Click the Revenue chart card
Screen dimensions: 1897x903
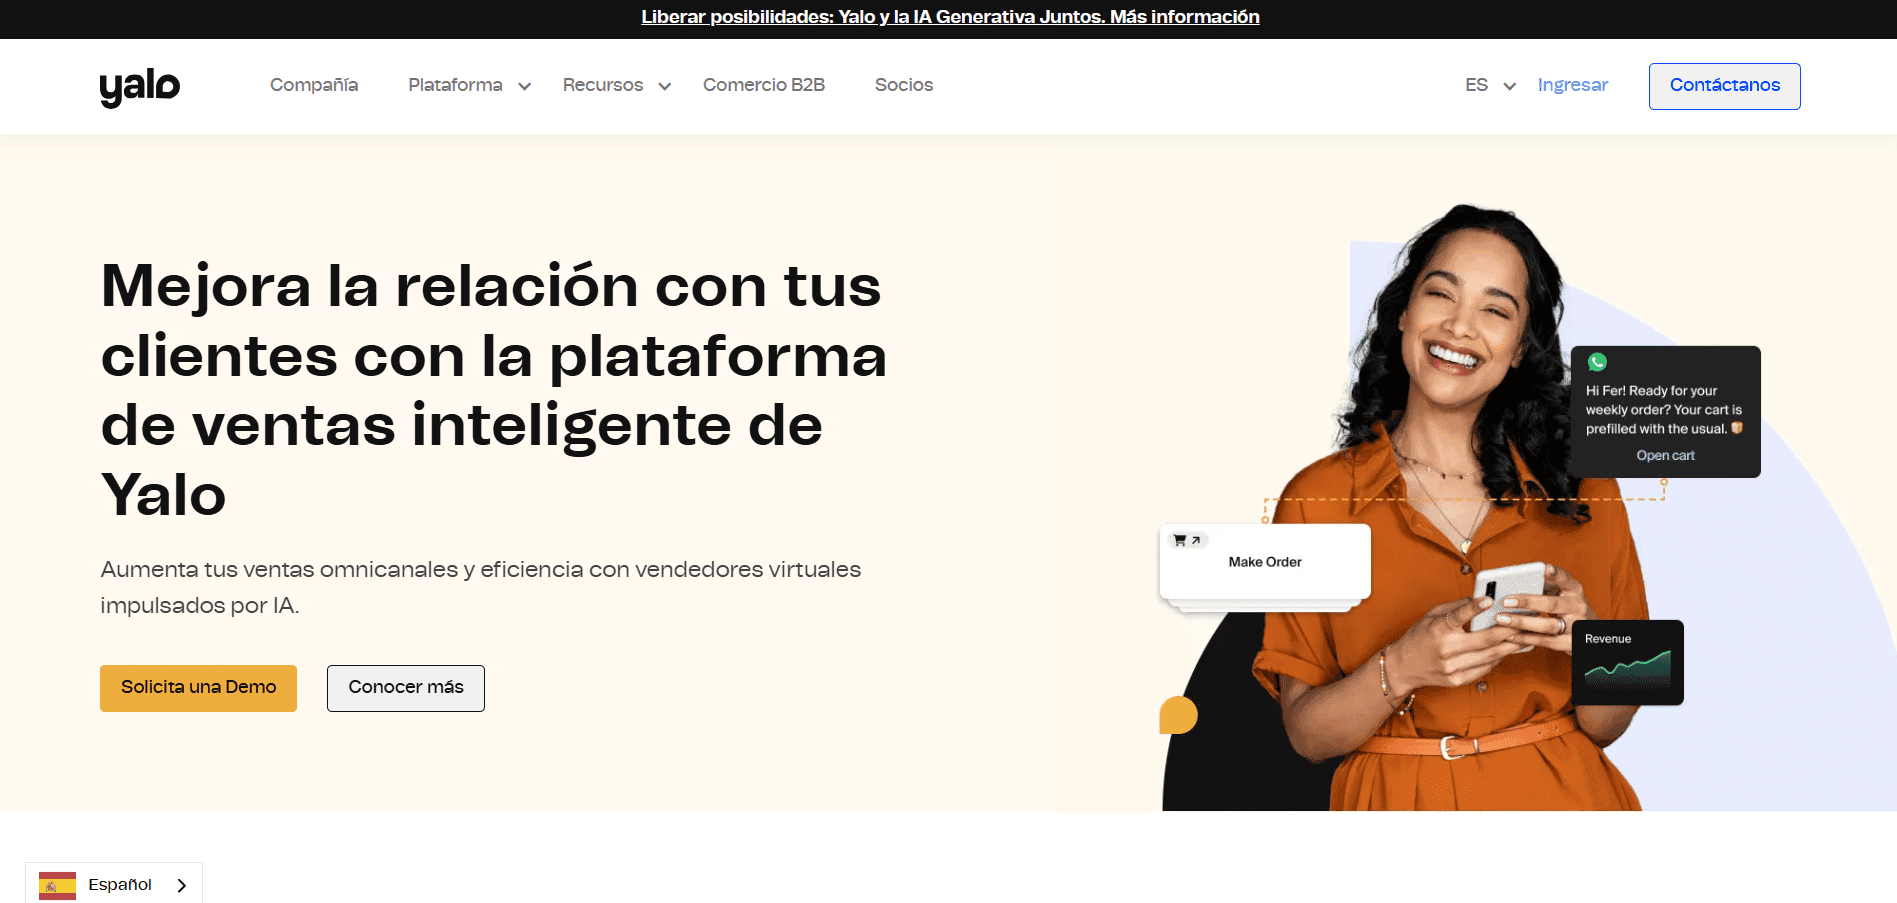[1627, 662]
